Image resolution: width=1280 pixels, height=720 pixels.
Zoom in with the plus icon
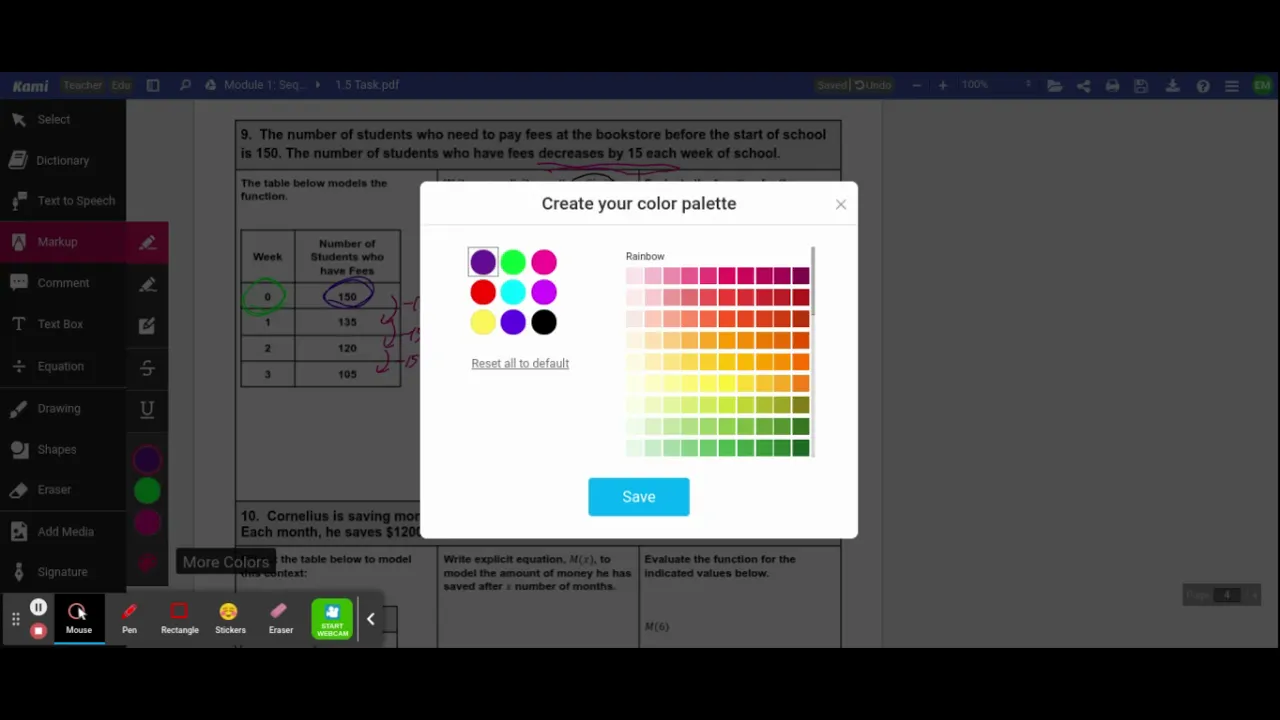click(942, 85)
